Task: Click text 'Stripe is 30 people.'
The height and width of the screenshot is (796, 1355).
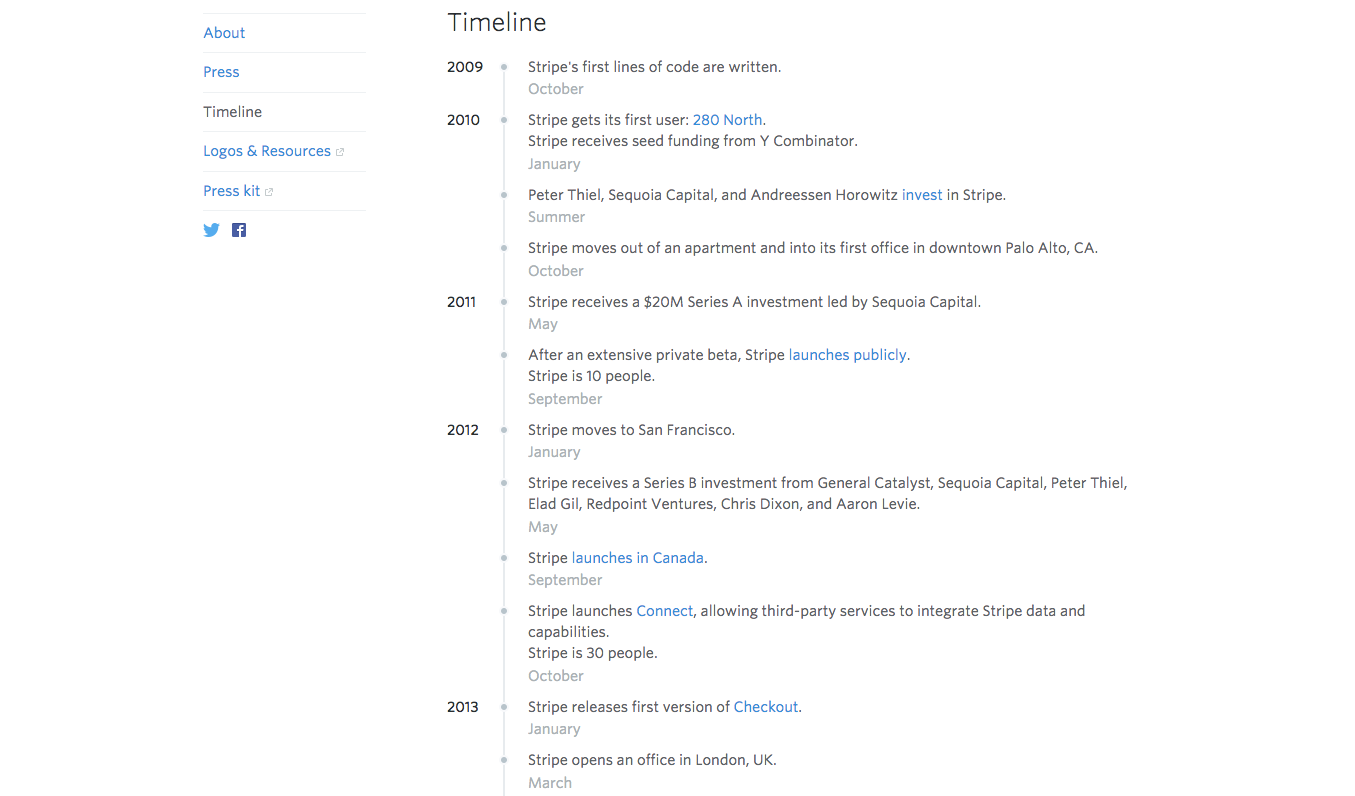Action: click(592, 653)
